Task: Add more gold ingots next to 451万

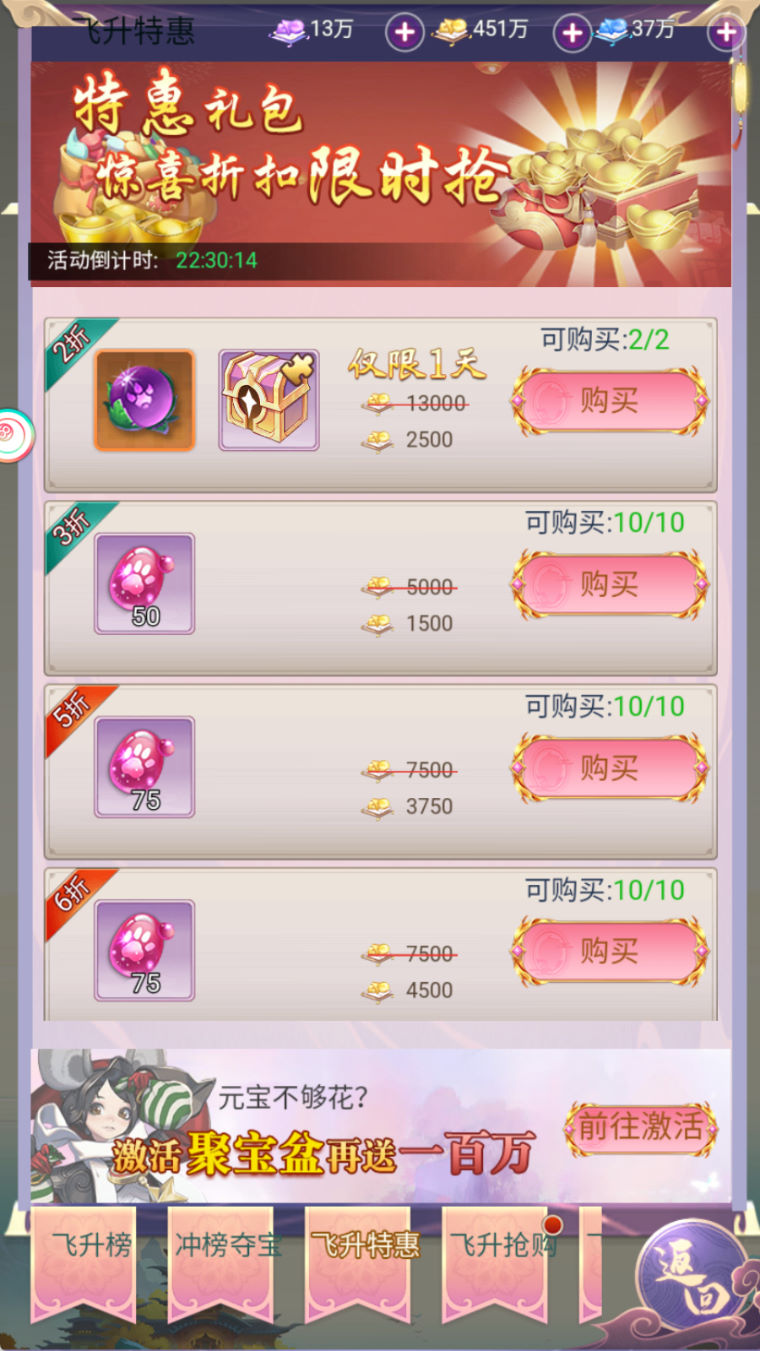Action: click(x=572, y=33)
